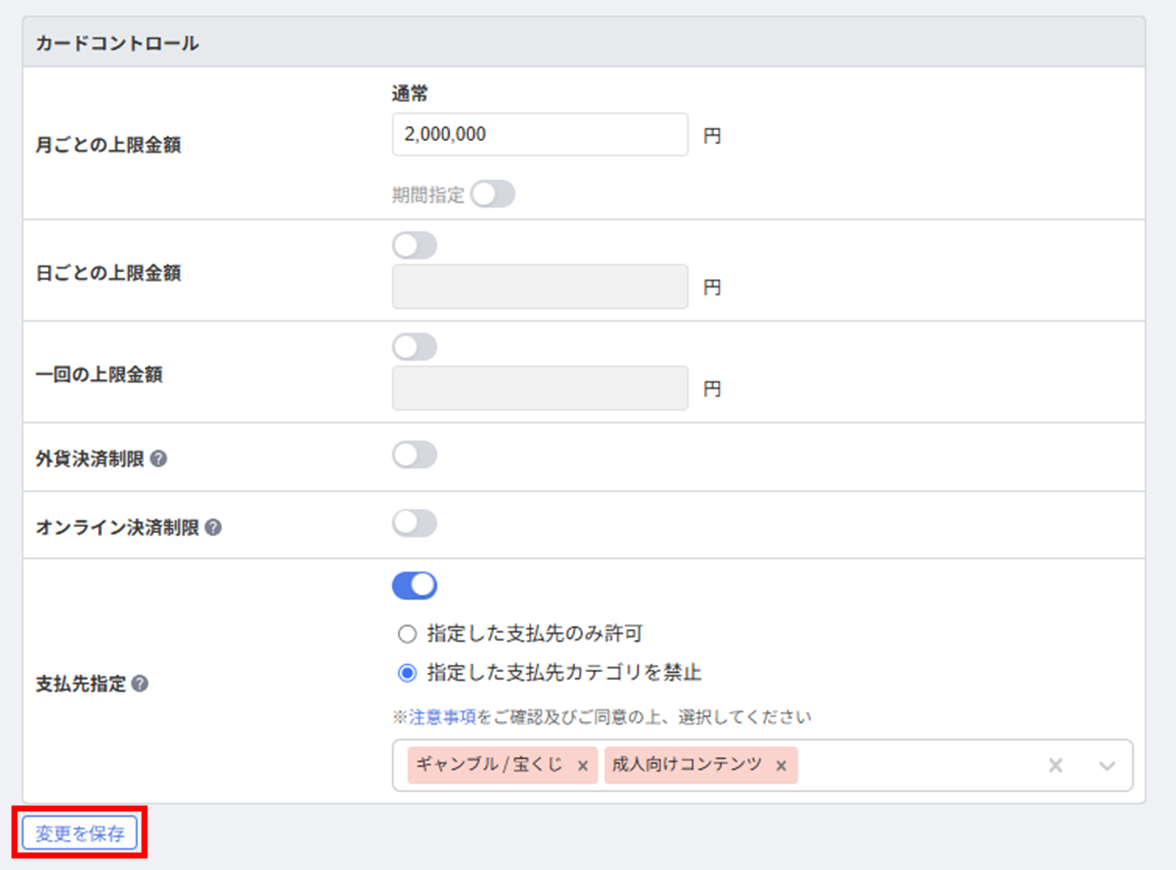Image resolution: width=1176 pixels, height=870 pixels.
Task: Click the 変更を保存 button
Action: (x=80, y=833)
